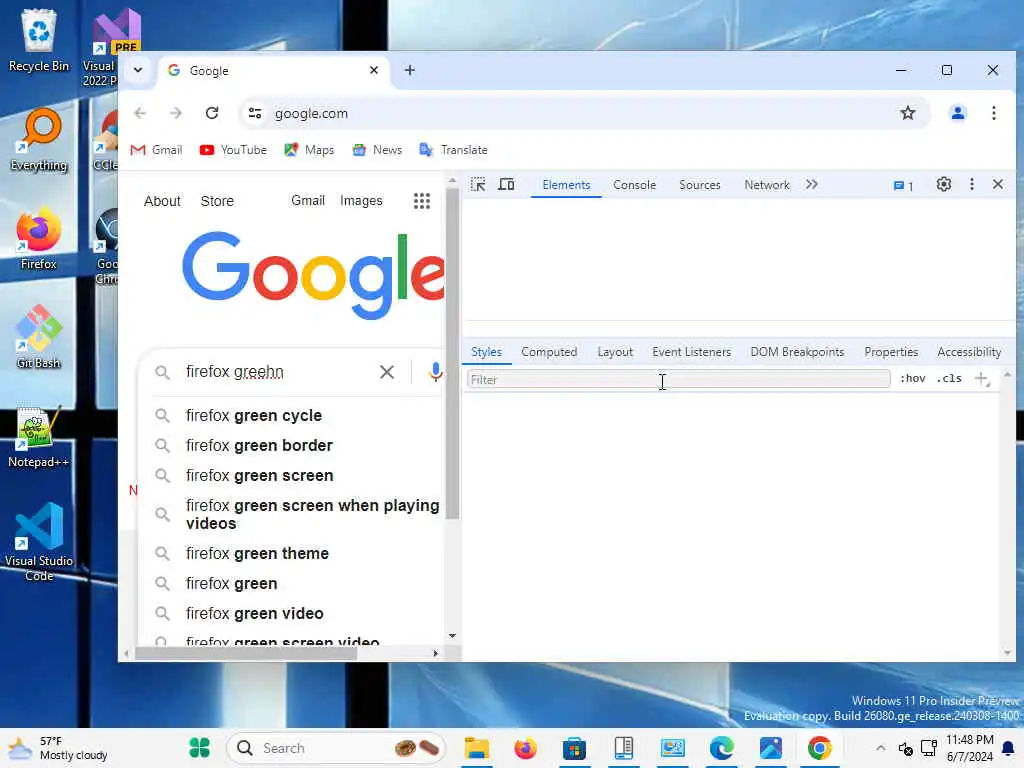Viewport: 1024px width, 768px height.
Task: Open the Accessibility tab
Action: [x=969, y=352]
